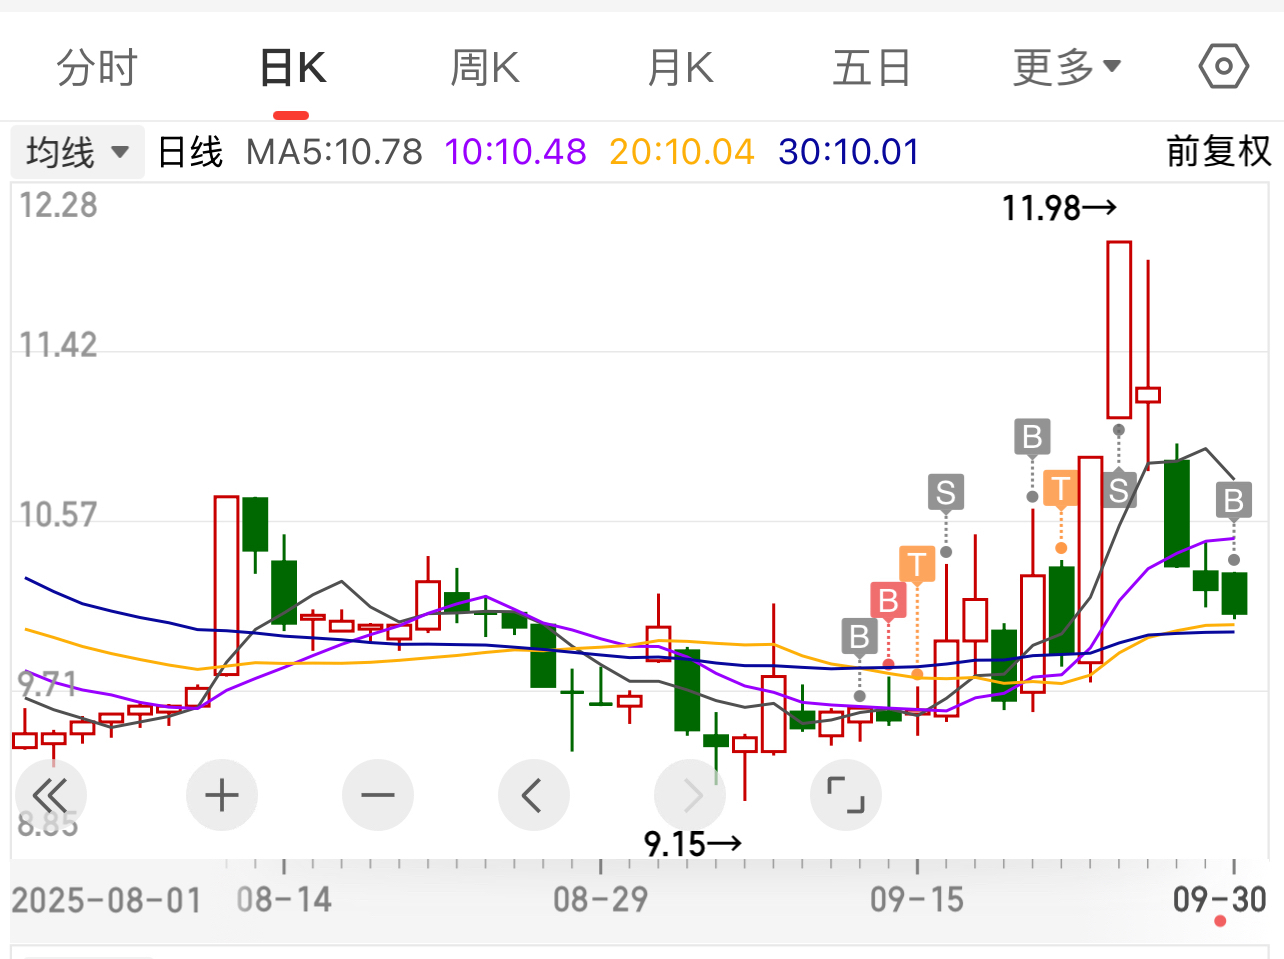
Task: Tap the MA5:10.78 moving average label
Action: [334, 152]
